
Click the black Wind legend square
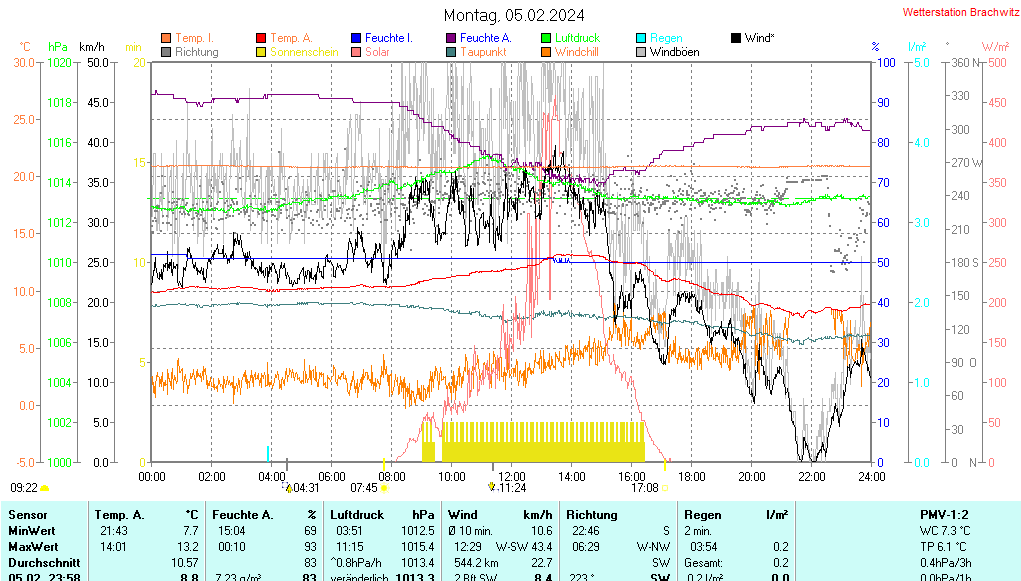pyautogui.click(x=736, y=38)
